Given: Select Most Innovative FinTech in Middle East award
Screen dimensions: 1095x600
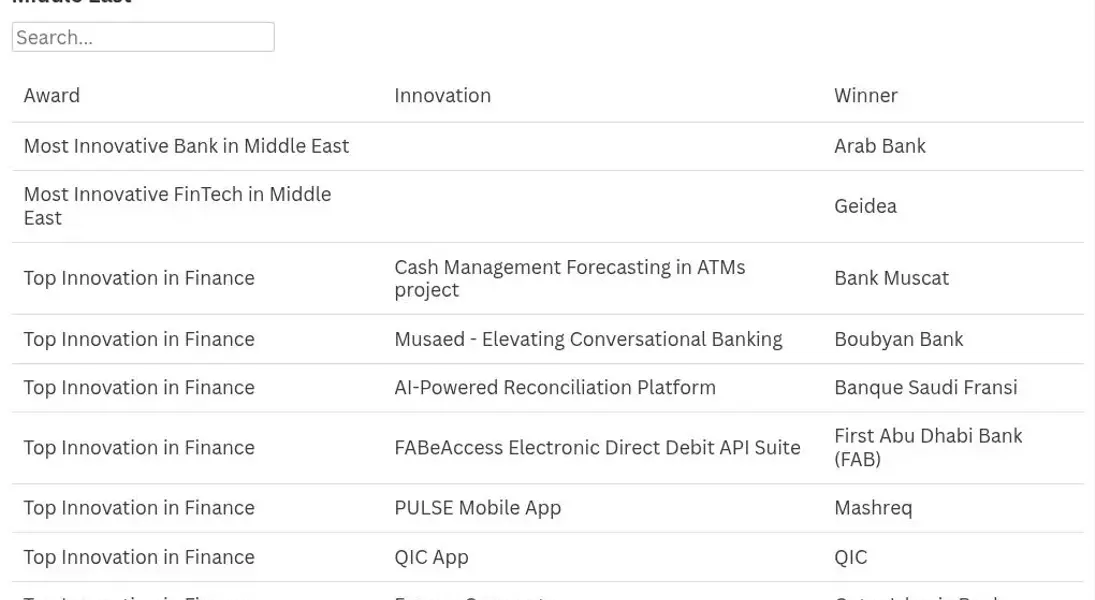Looking at the screenshot, I should [x=177, y=206].
